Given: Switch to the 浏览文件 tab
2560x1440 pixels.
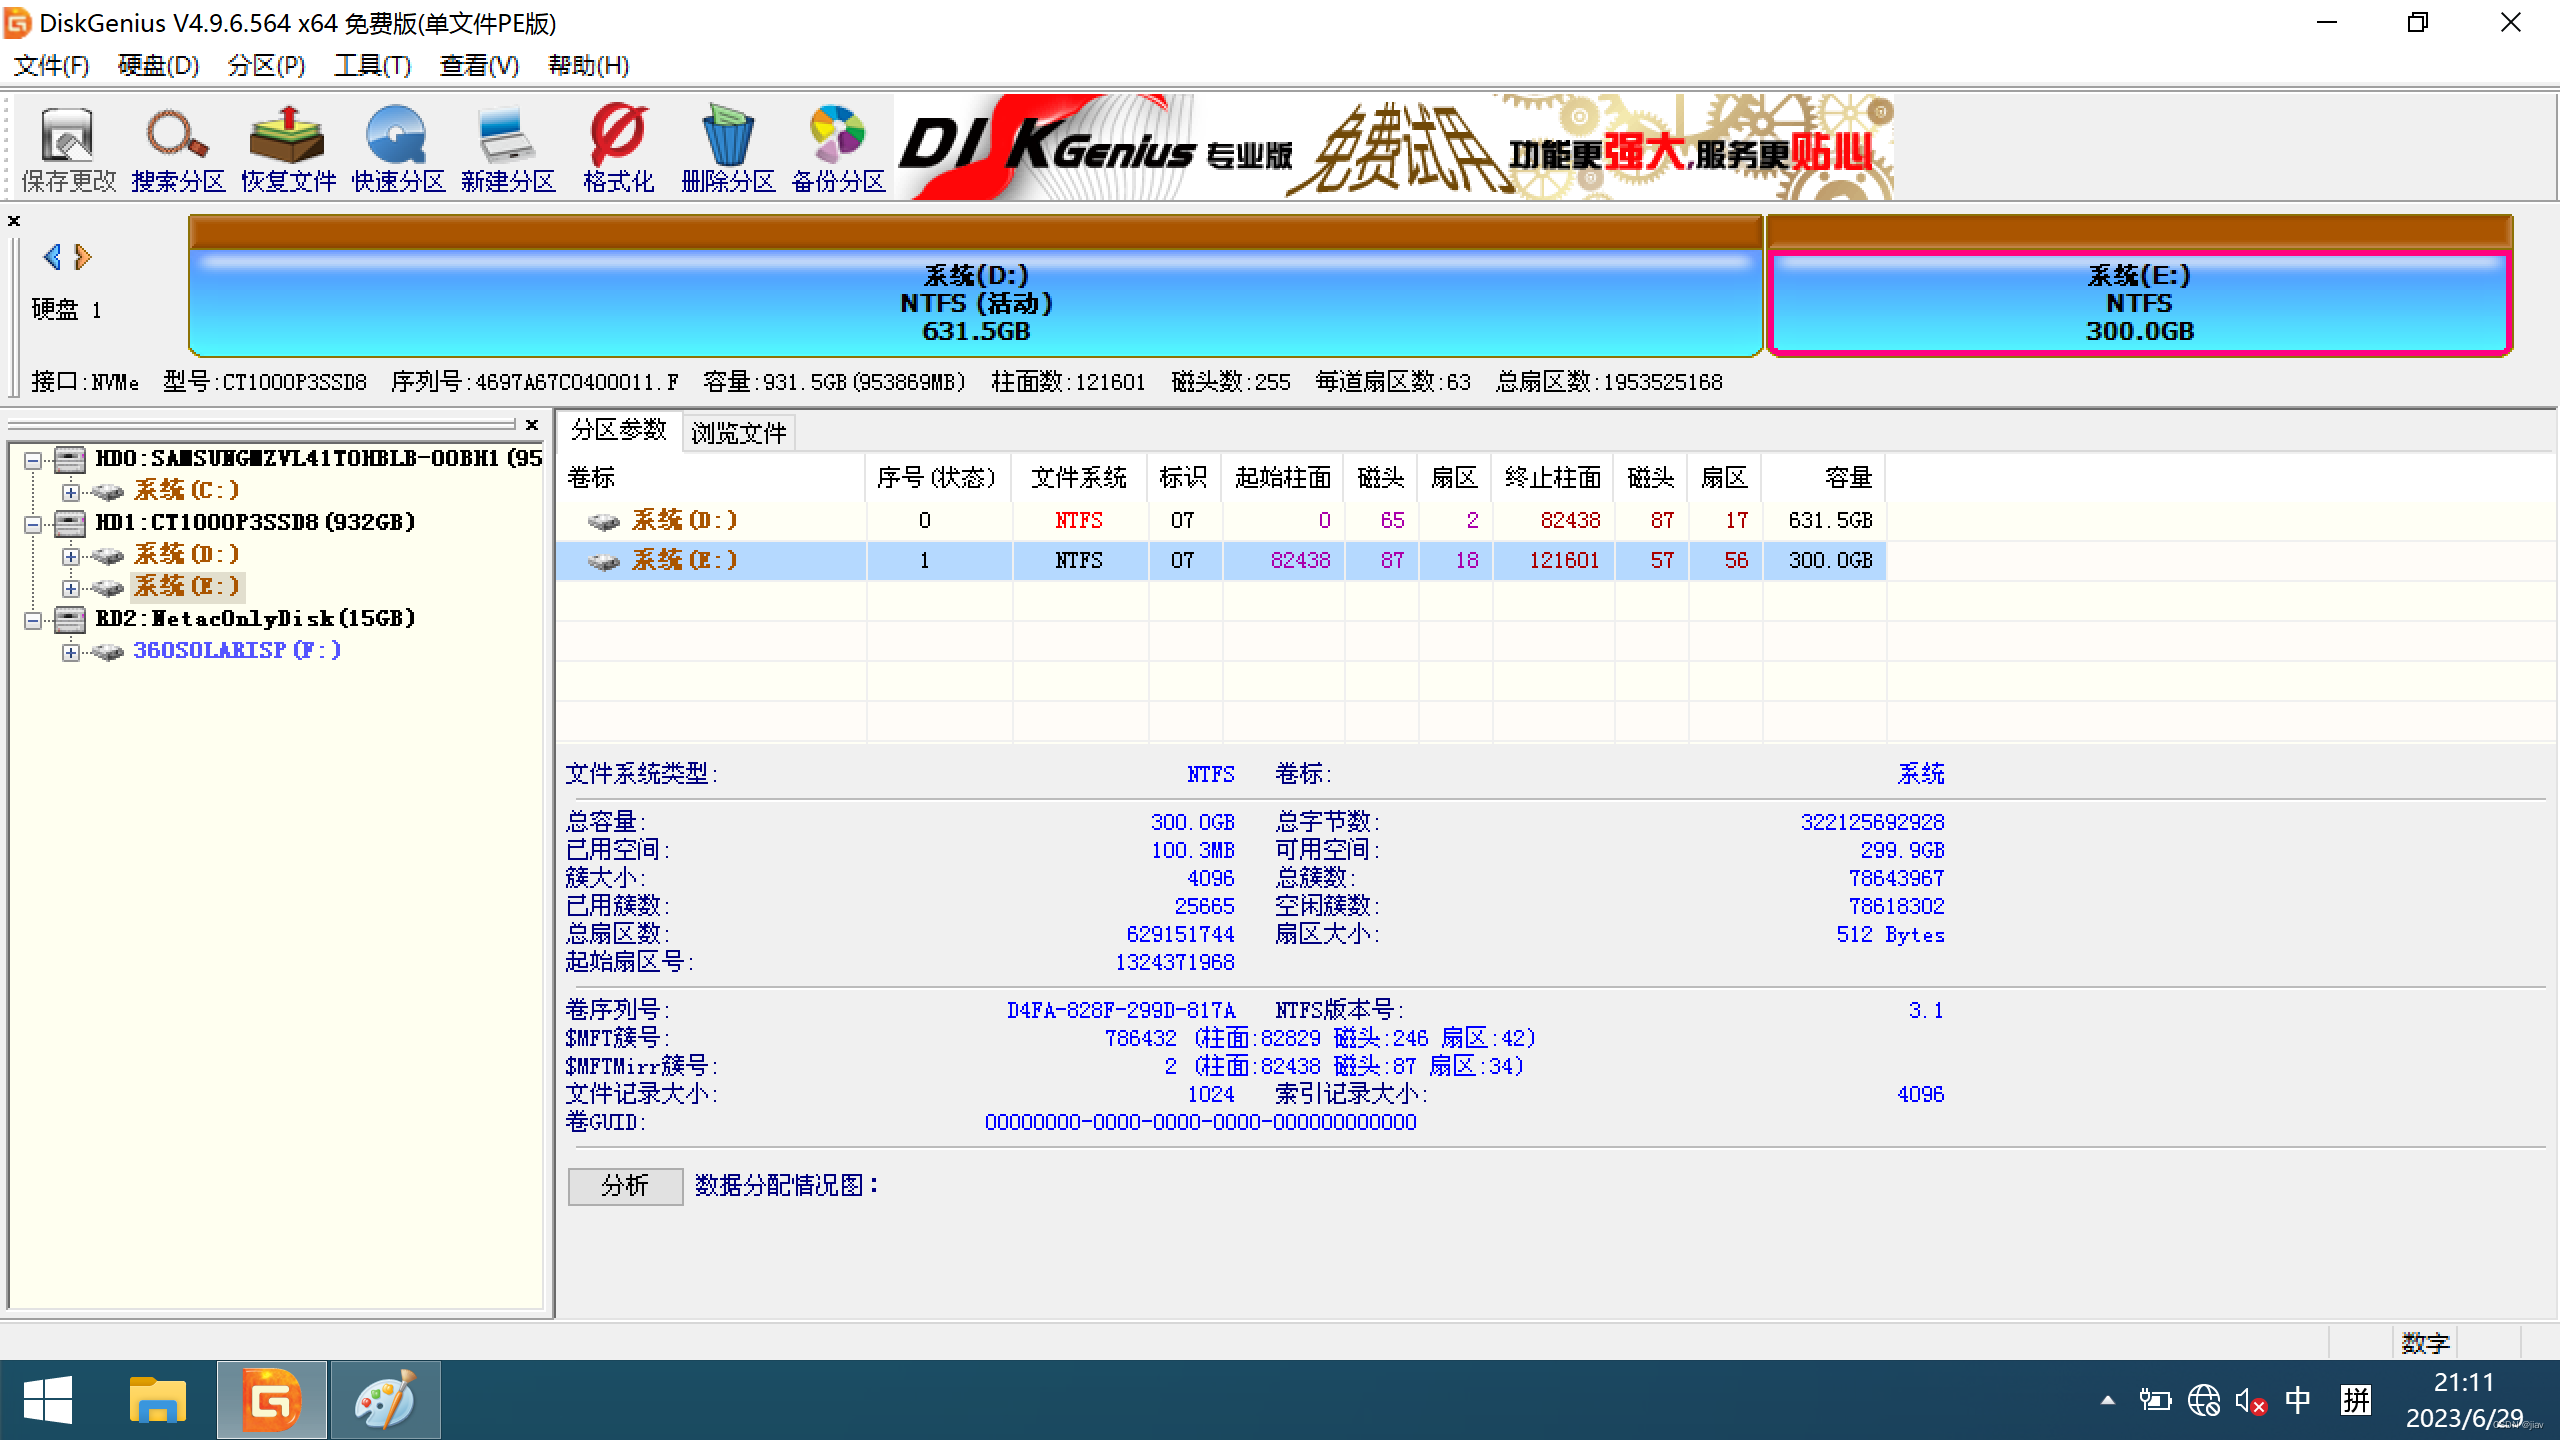Looking at the screenshot, I should (x=737, y=431).
